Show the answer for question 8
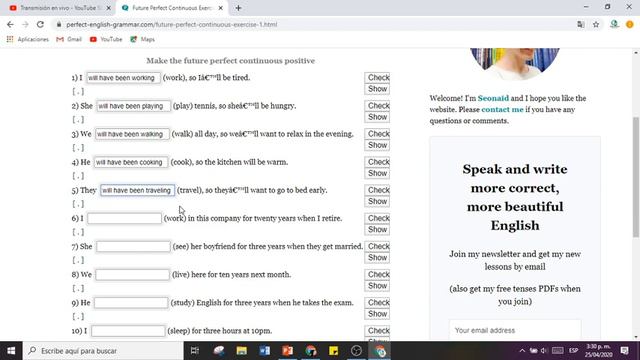This screenshot has height=360, width=640. click(377, 286)
